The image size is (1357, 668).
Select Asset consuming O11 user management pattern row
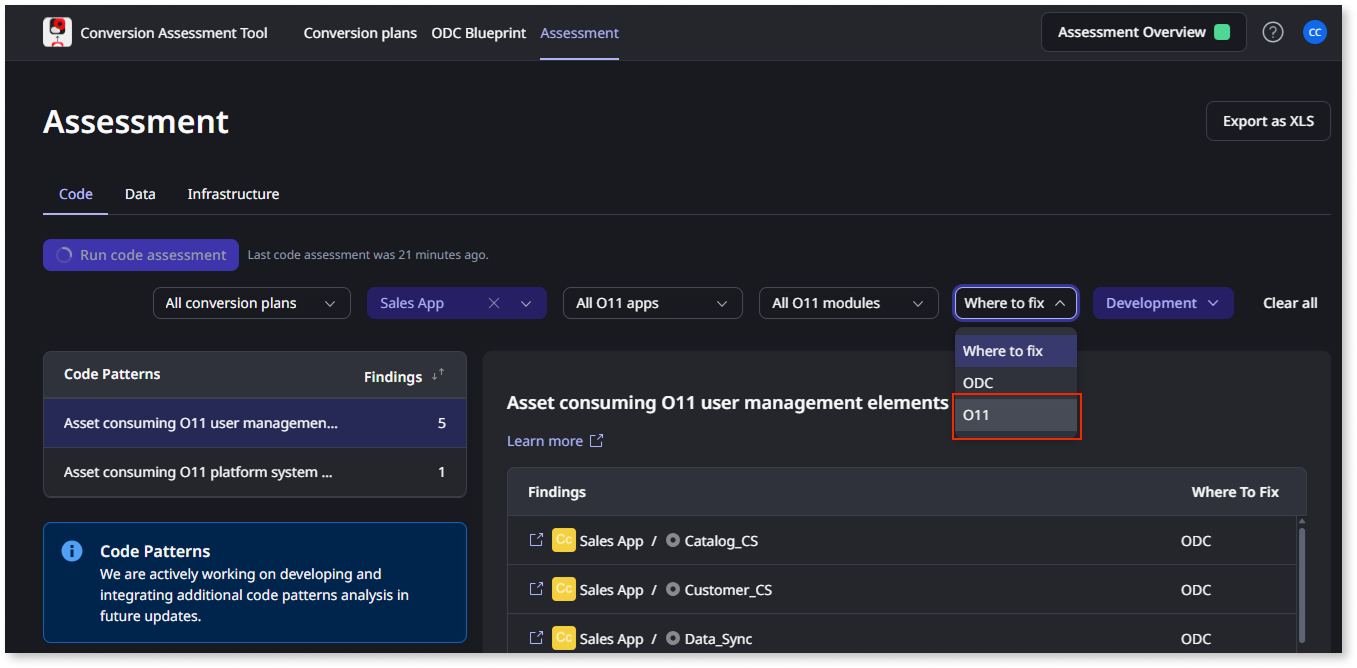[x=255, y=423]
